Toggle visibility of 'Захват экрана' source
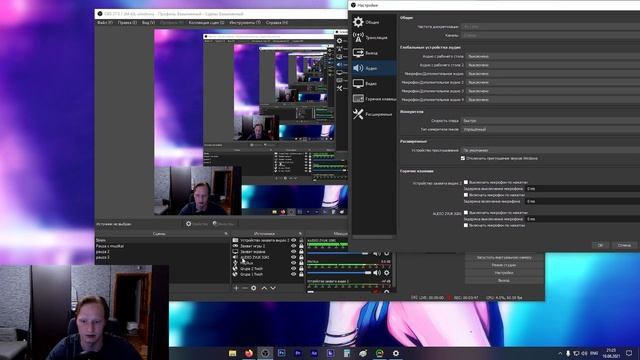 293,252
